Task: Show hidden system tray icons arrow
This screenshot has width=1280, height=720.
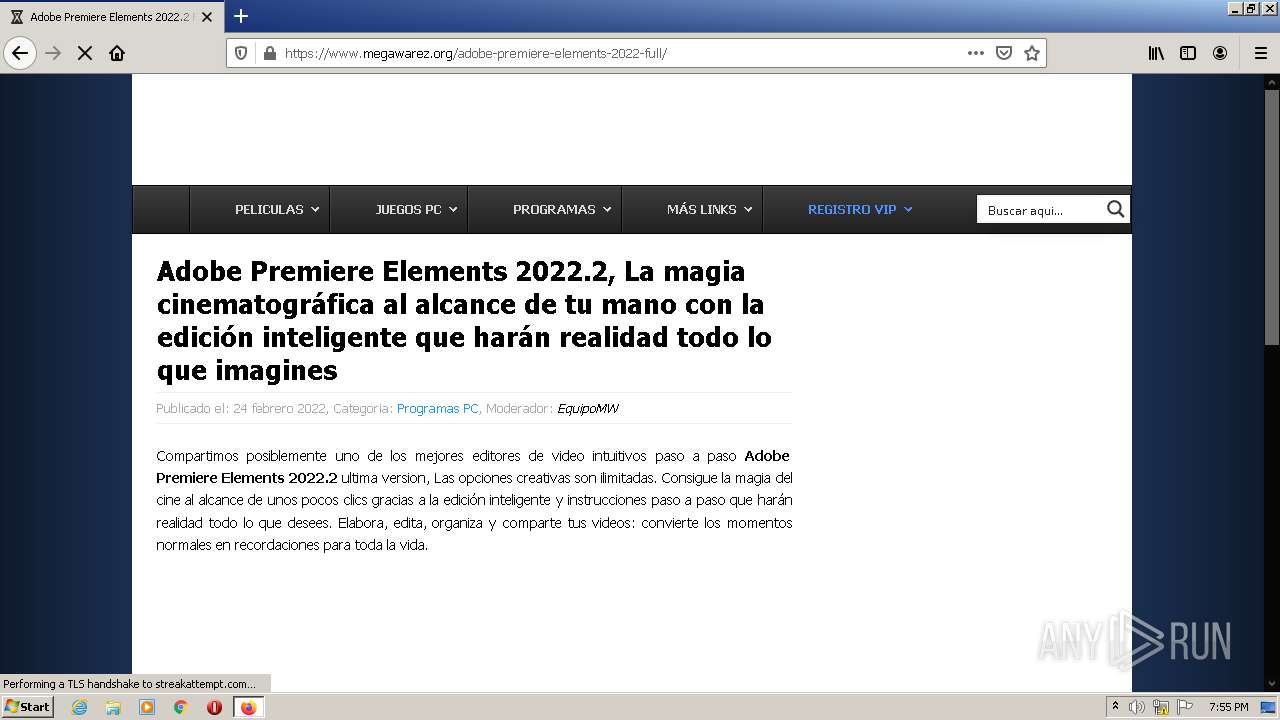Action: 1116,706
